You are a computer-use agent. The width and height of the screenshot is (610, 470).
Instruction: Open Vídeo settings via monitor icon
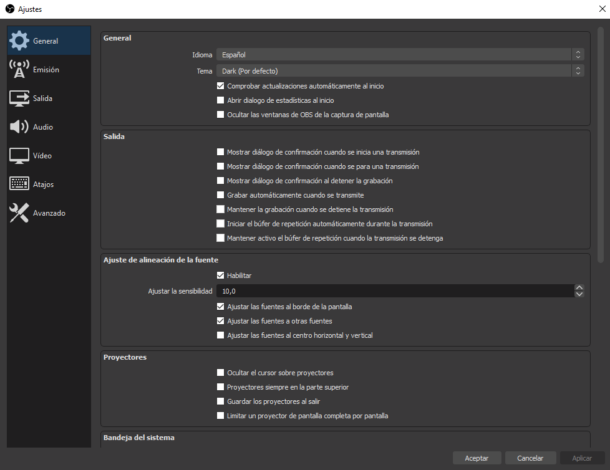click(19, 155)
